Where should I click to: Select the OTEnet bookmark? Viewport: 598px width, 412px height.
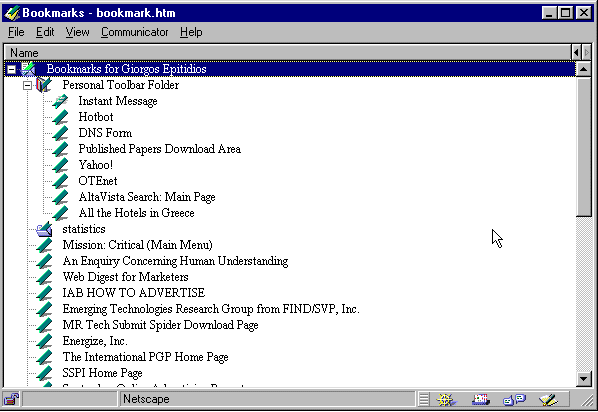tap(98, 181)
